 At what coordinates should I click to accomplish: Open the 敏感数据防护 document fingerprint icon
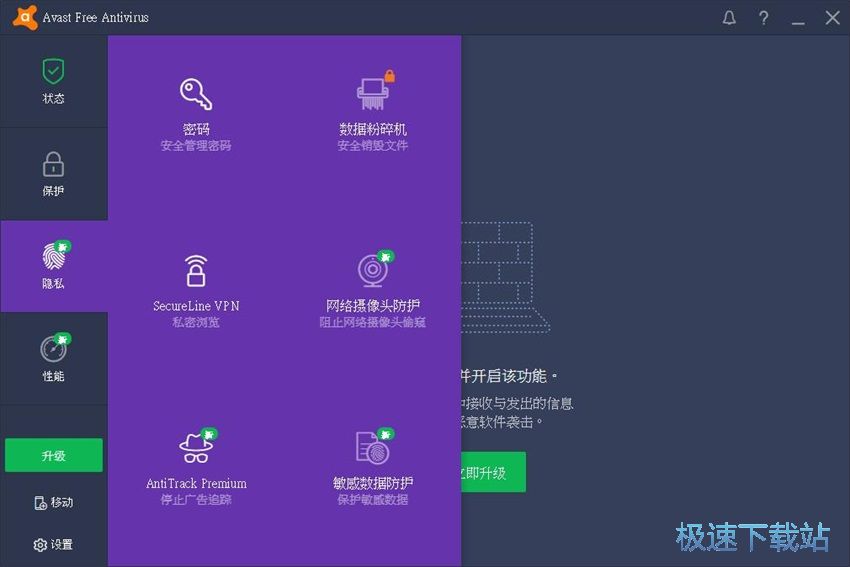tap(374, 447)
